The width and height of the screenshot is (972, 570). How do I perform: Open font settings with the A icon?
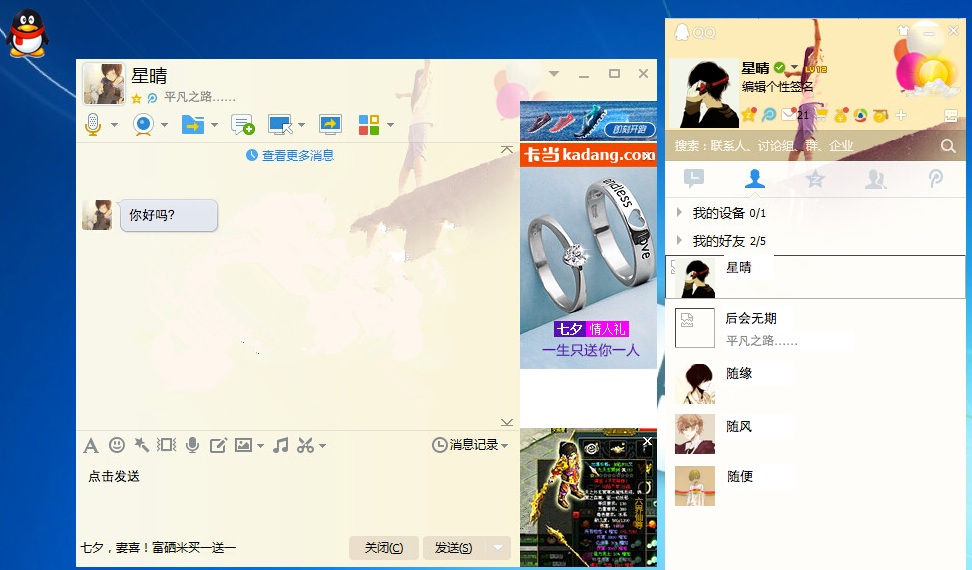coord(91,445)
